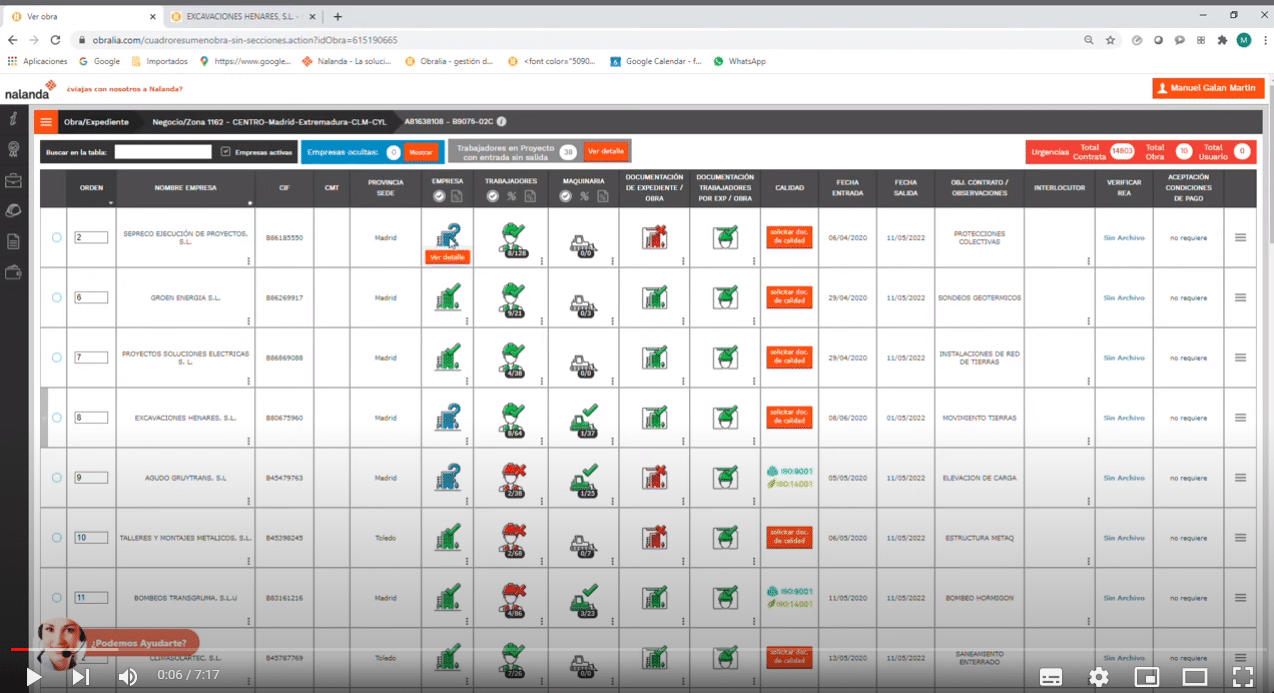Expand options dots in GROEN ENERGIA name cell
Image resolution: width=1274 pixels, height=693 pixels.
249,321
